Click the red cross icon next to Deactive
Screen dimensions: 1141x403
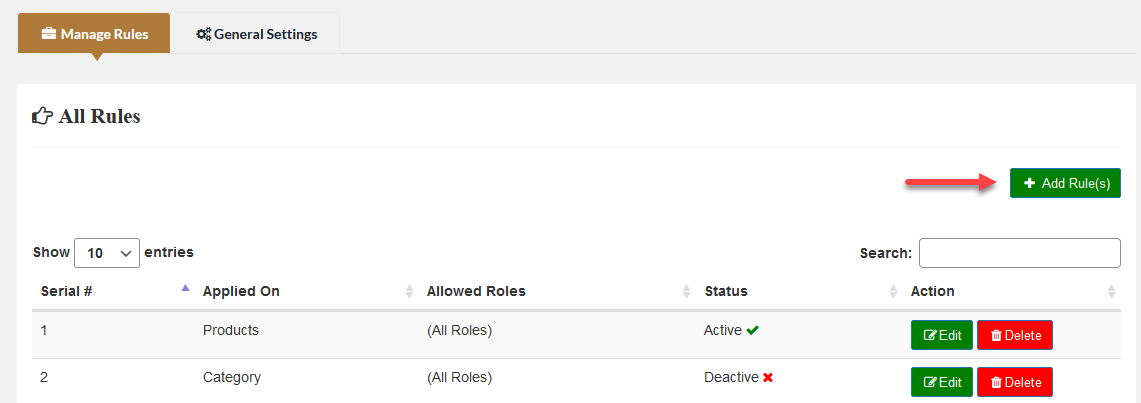point(768,378)
